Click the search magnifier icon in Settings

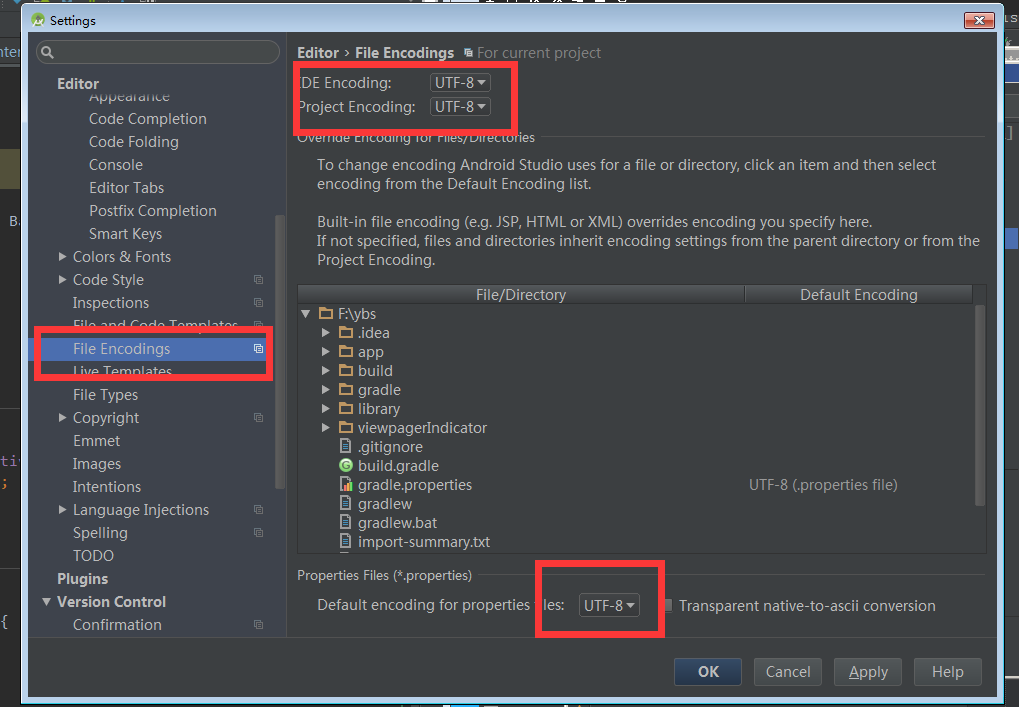[47, 53]
